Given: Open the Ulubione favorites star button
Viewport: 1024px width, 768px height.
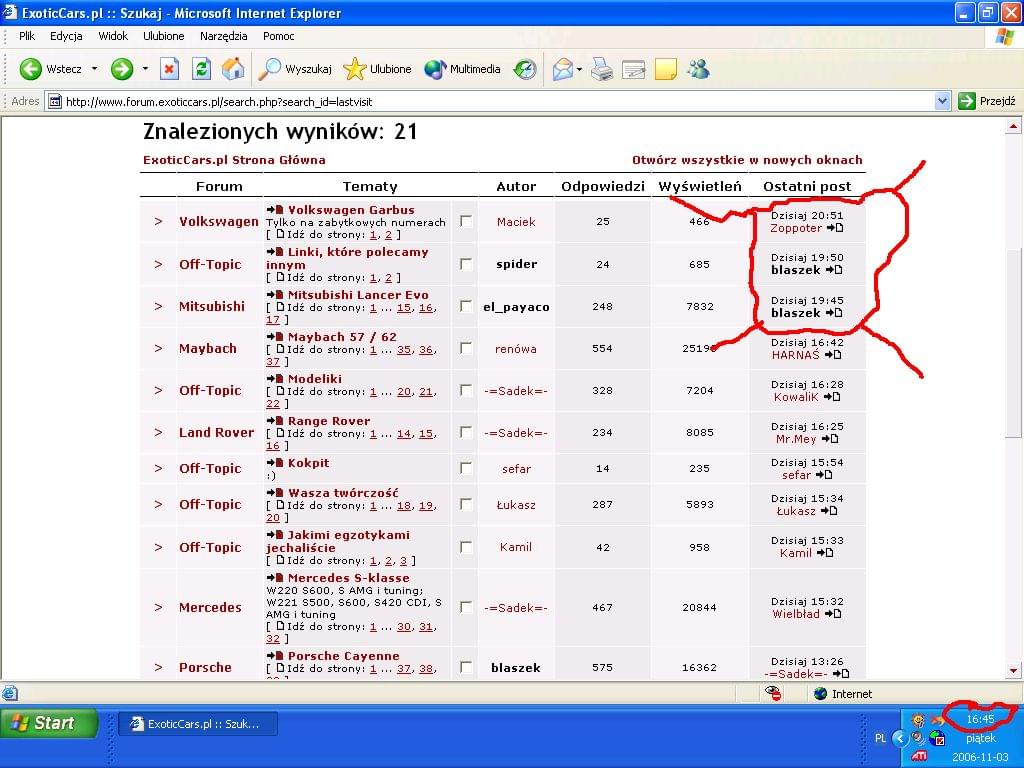Looking at the screenshot, I should point(377,69).
